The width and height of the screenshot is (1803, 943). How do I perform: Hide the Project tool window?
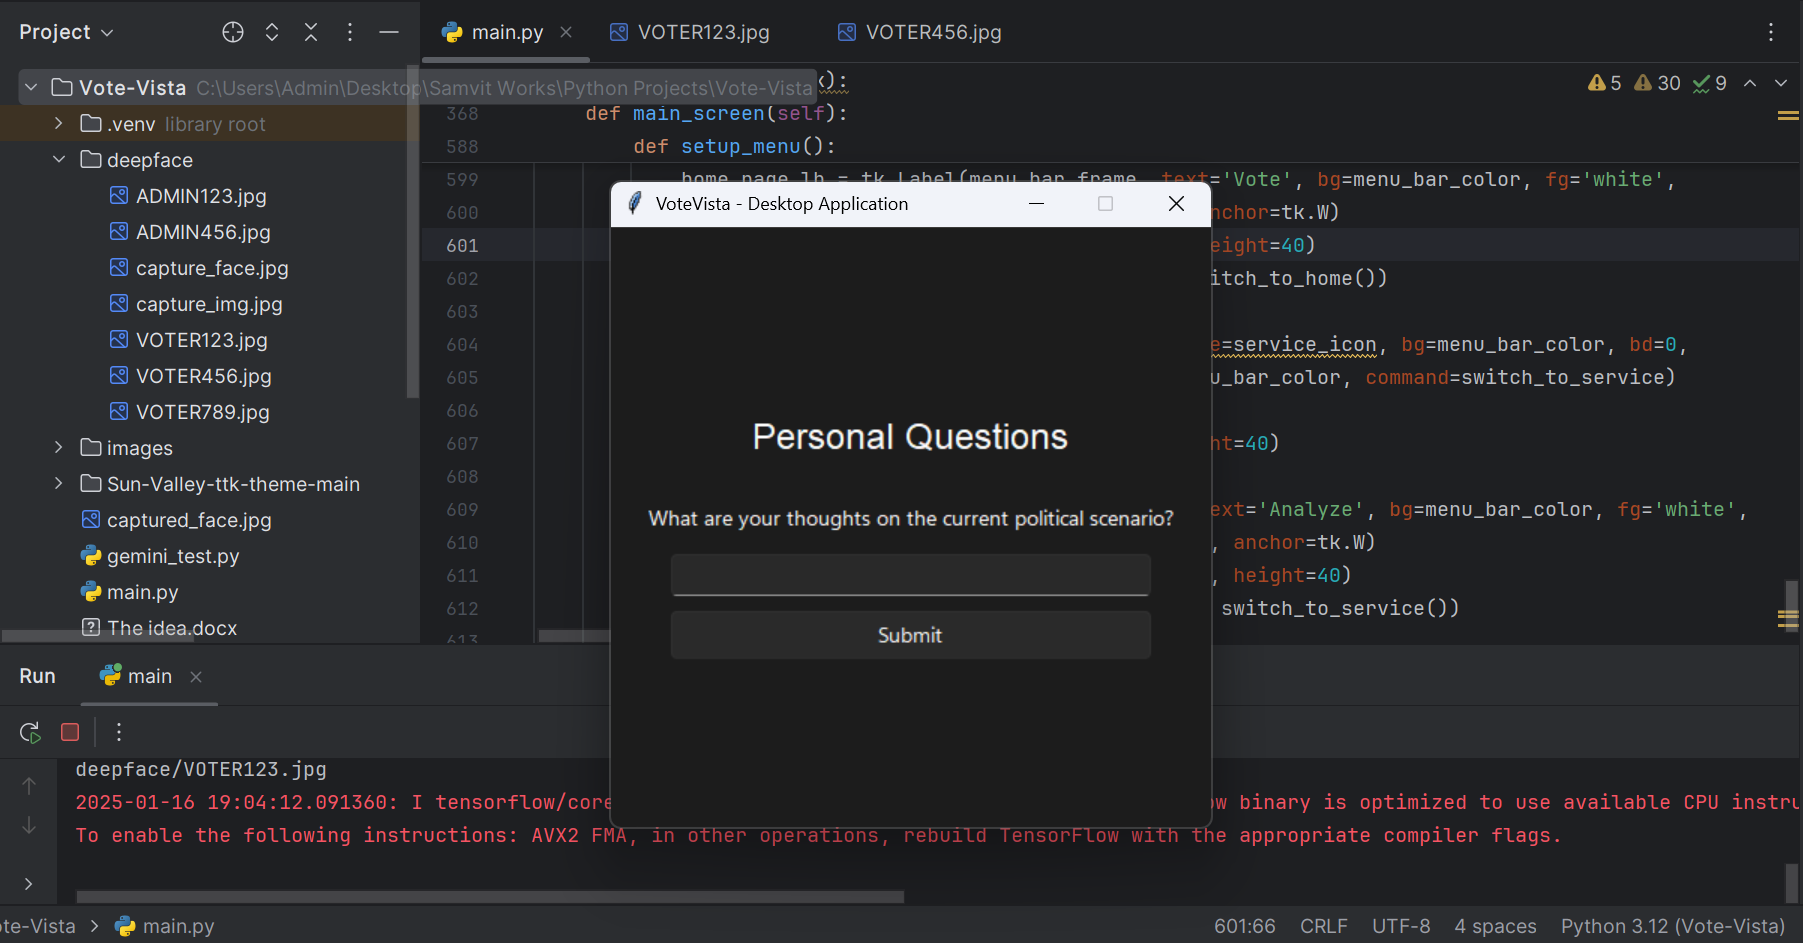(x=389, y=32)
